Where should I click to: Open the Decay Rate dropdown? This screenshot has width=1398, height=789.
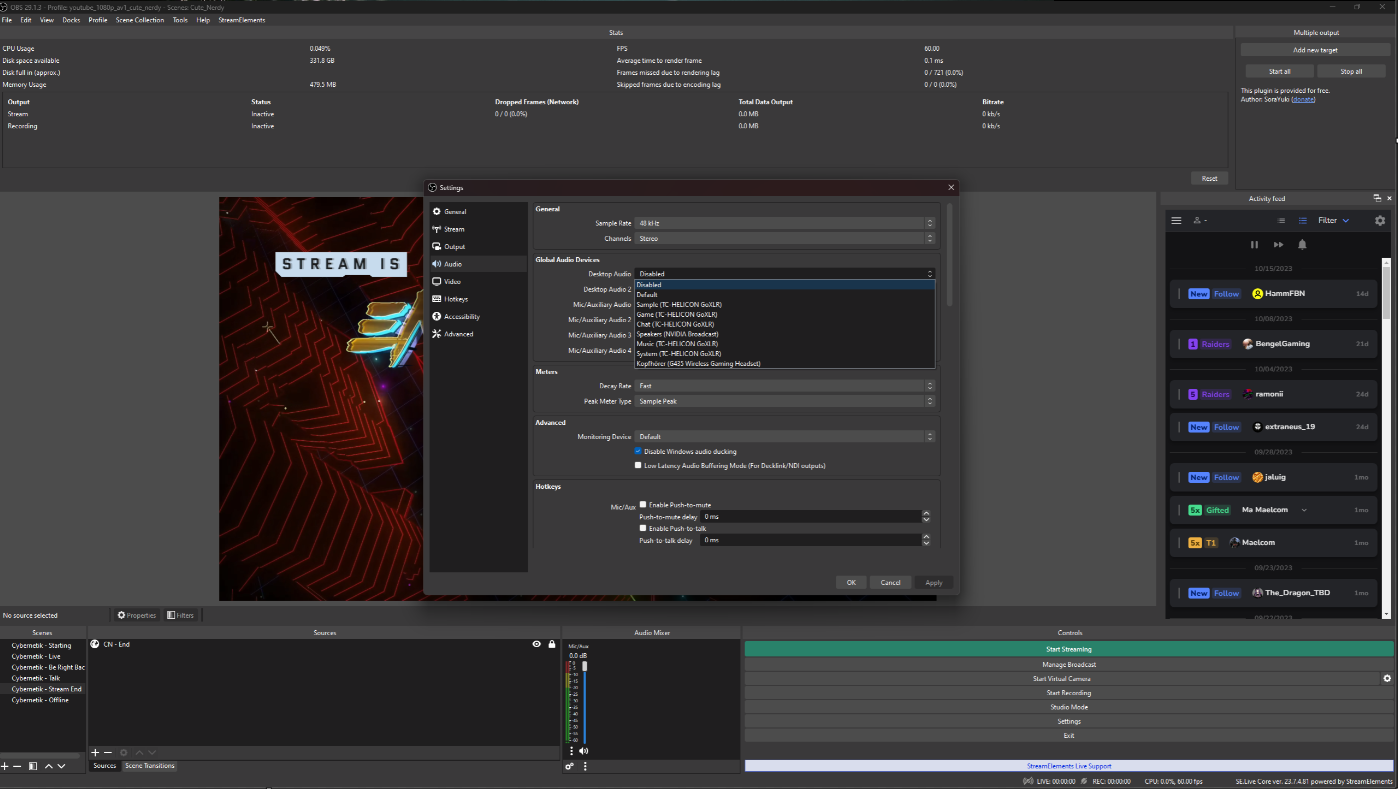pyautogui.click(x=785, y=386)
